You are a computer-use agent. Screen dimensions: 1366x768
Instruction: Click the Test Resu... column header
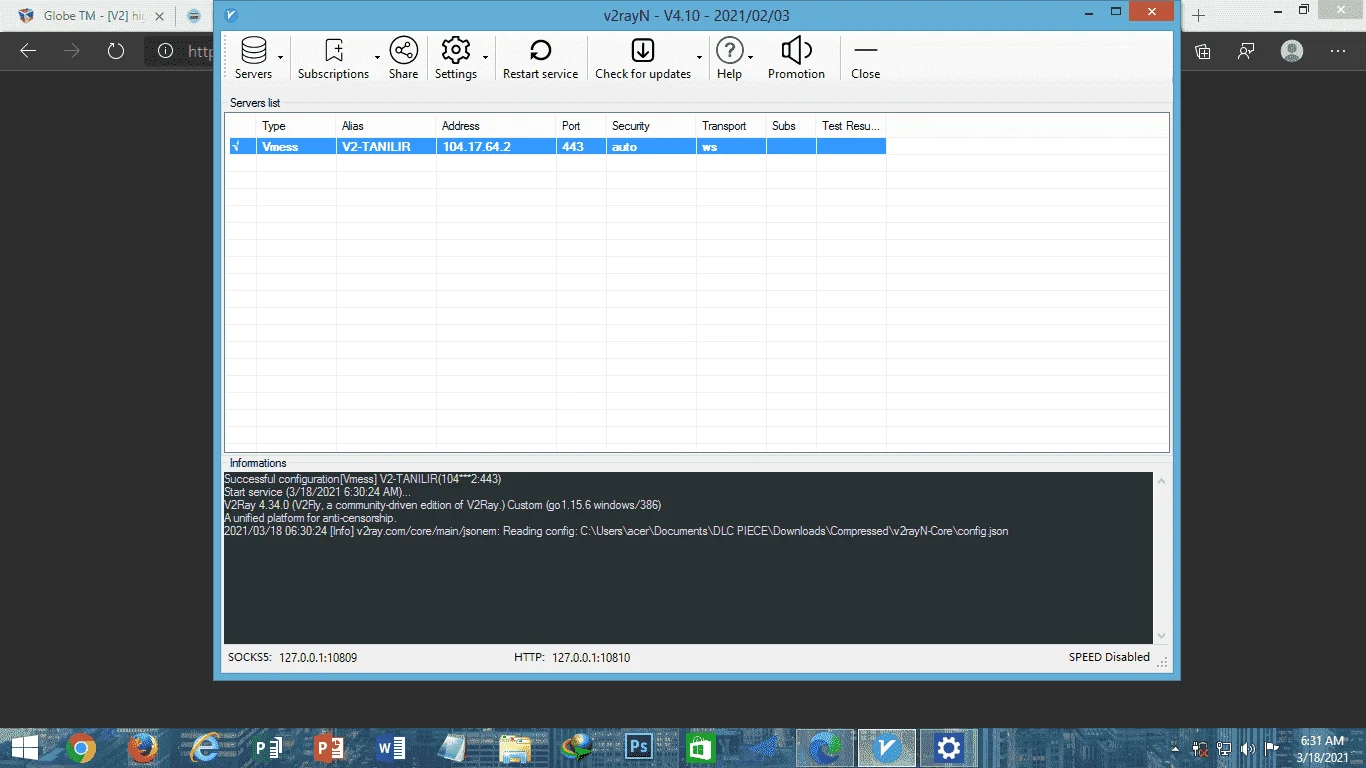tap(851, 126)
